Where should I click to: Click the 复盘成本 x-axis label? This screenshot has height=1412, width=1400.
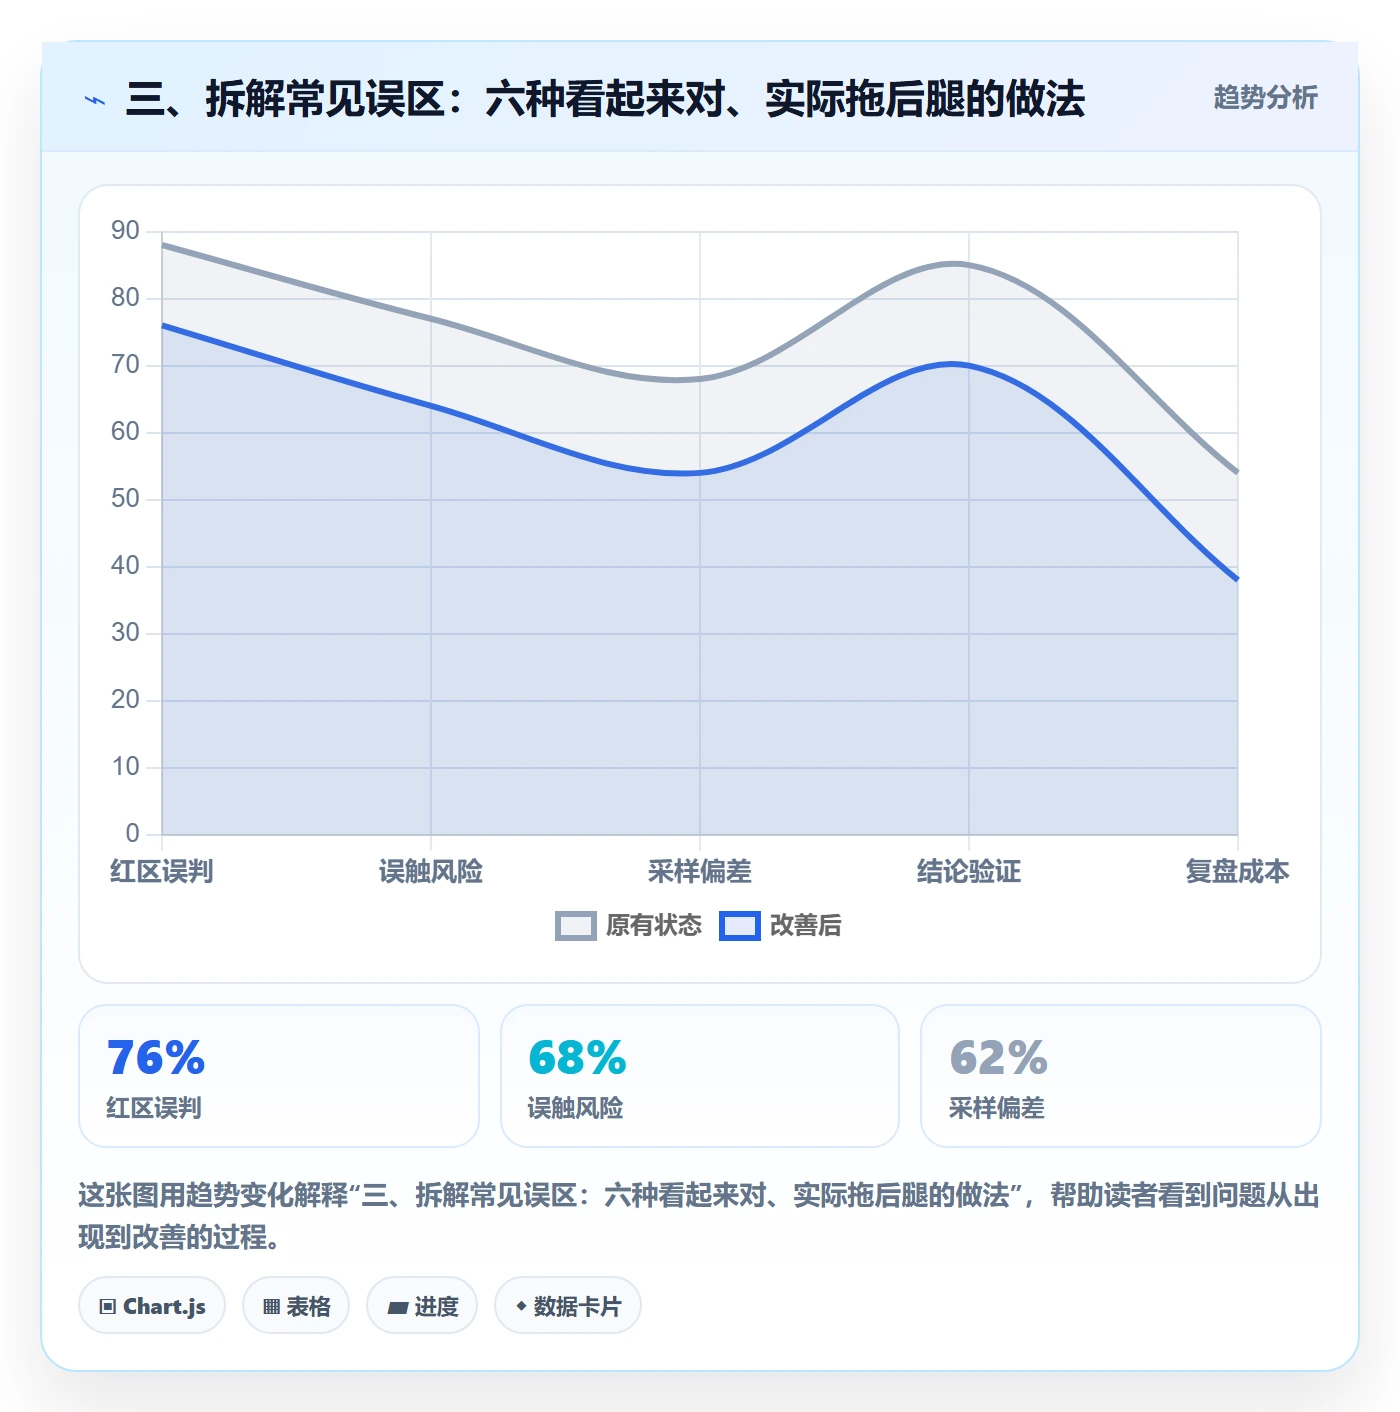[1238, 871]
